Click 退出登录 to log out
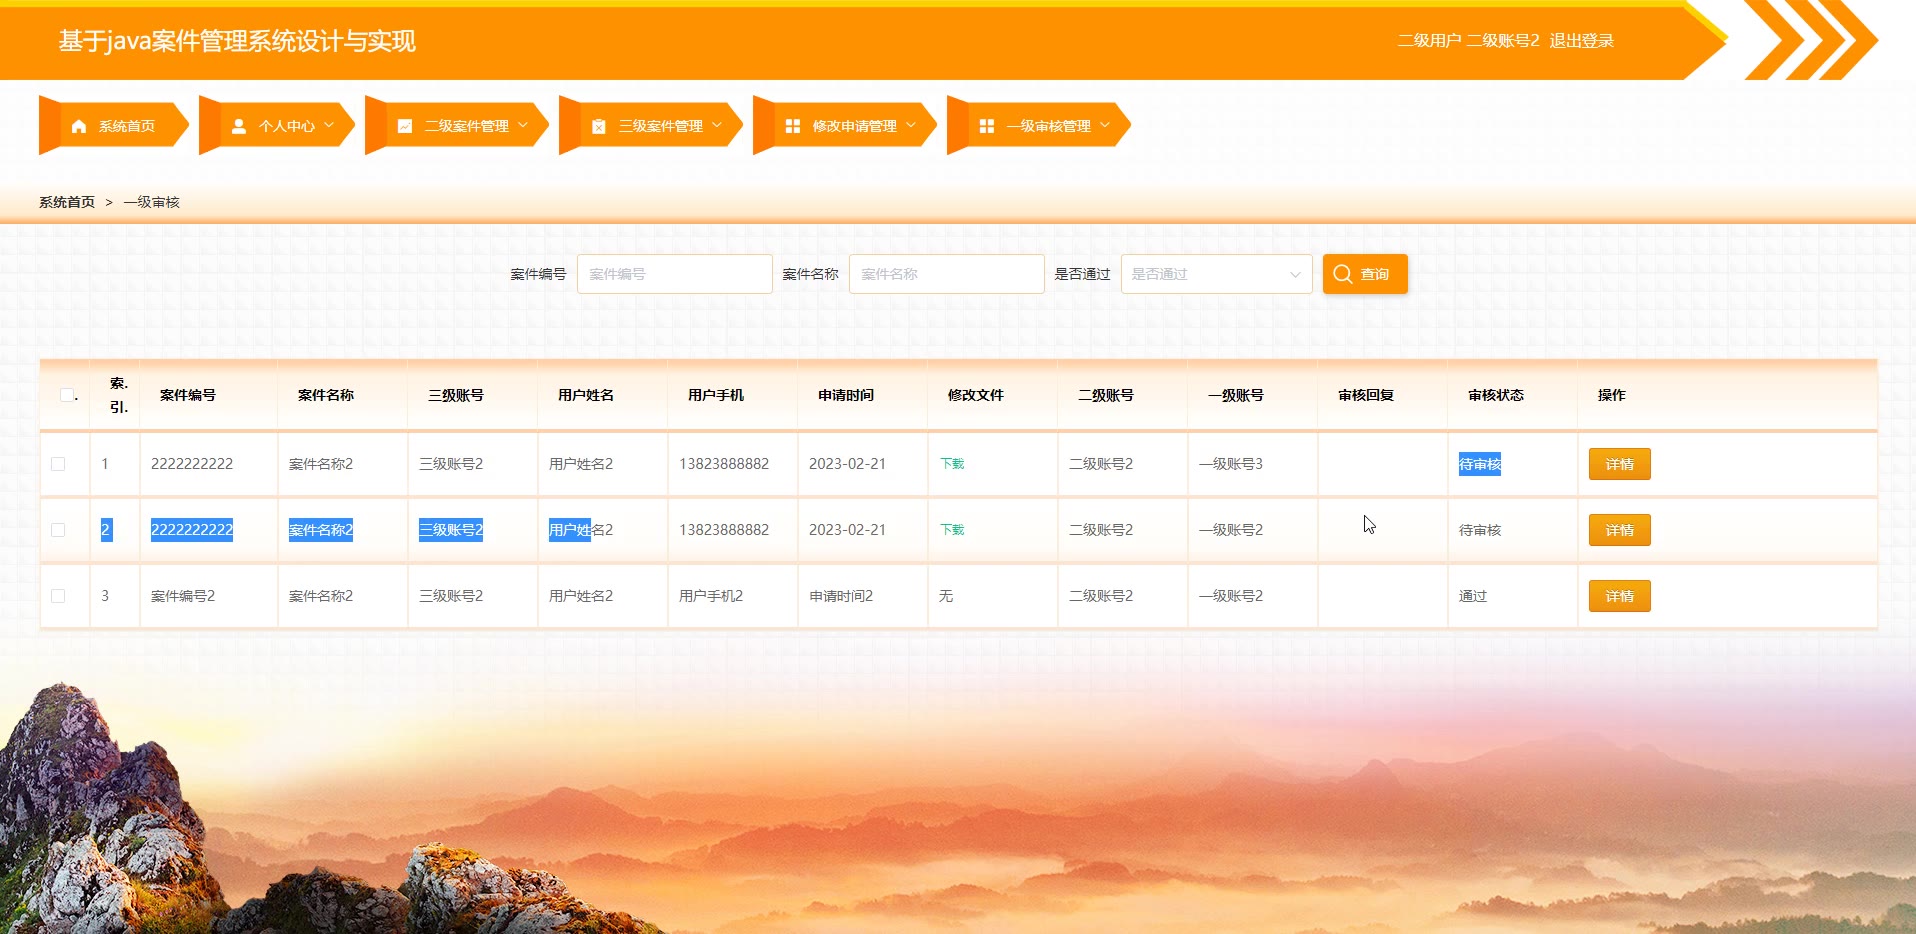This screenshot has width=1916, height=934. [x=1581, y=41]
